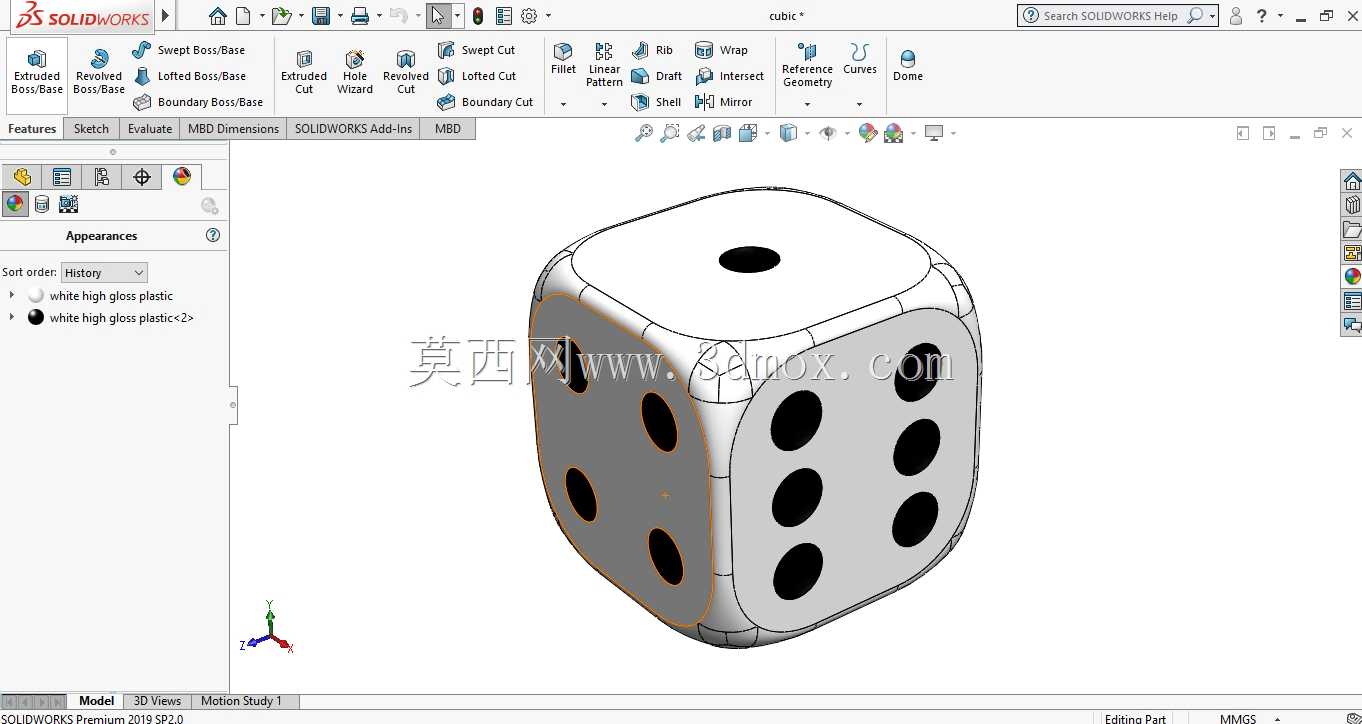Apply the Fillet feature
Viewport: 1362px width, 724px height.
coord(563,59)
